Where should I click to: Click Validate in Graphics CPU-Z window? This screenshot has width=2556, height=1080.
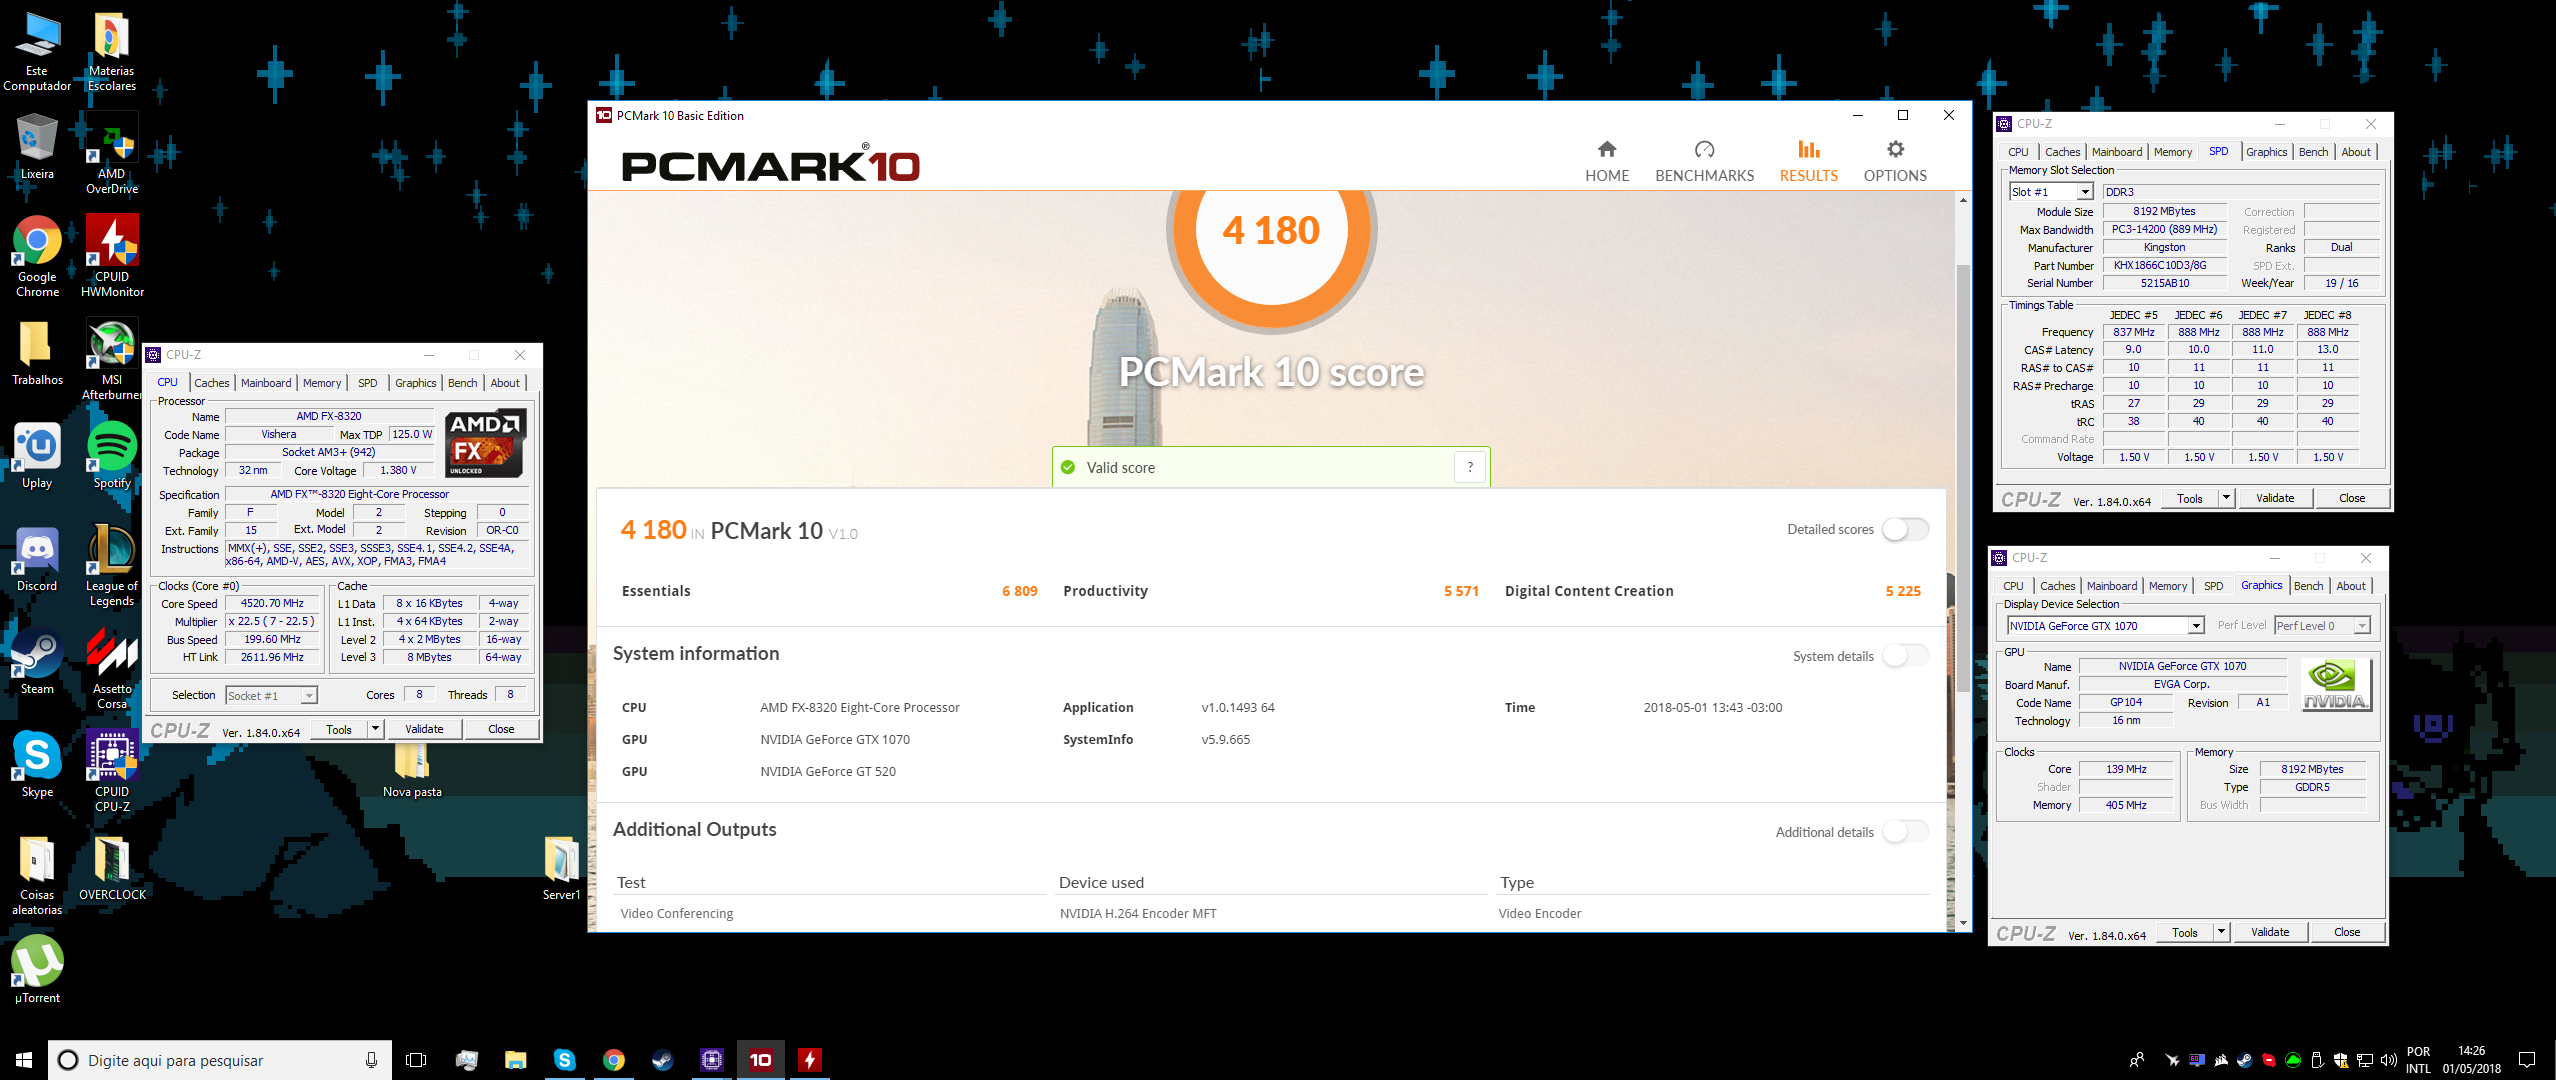[2270, 932]
